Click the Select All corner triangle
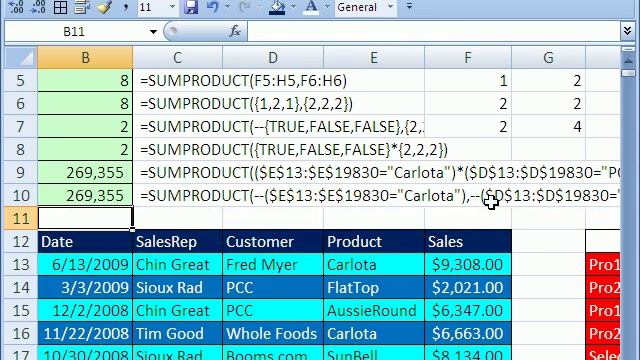 [20, 58]
